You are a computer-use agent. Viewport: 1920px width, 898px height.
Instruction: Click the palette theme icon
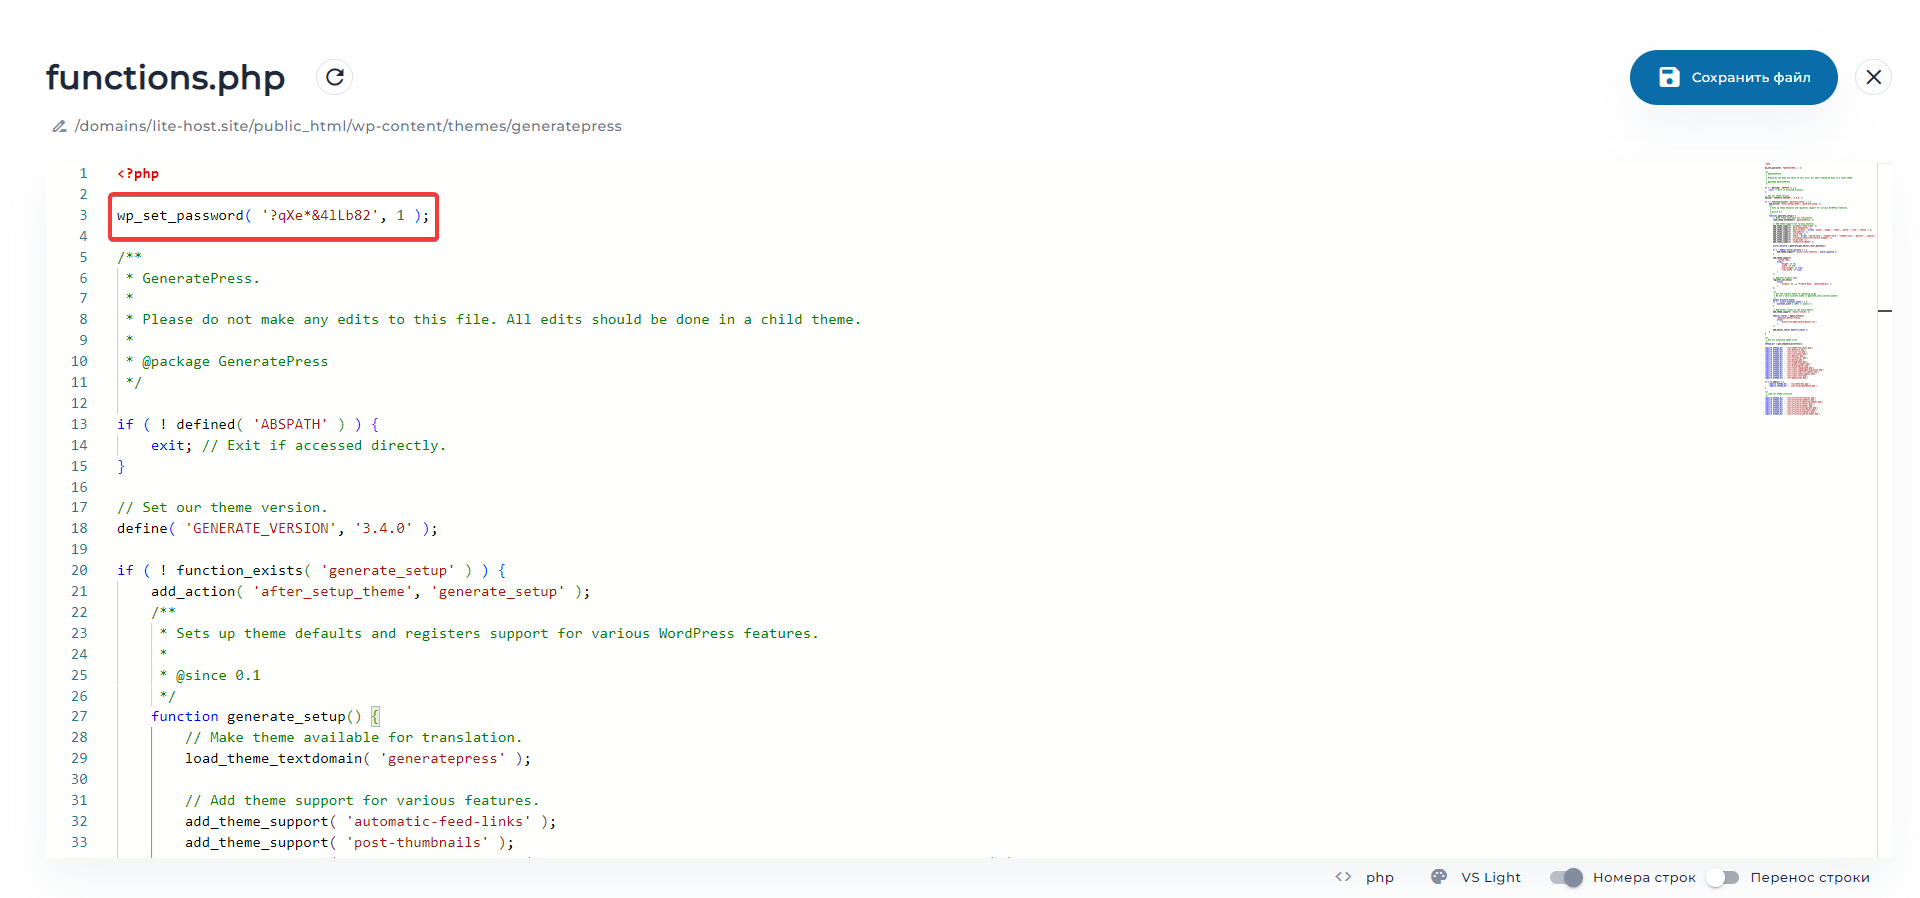coord(1439,877)
